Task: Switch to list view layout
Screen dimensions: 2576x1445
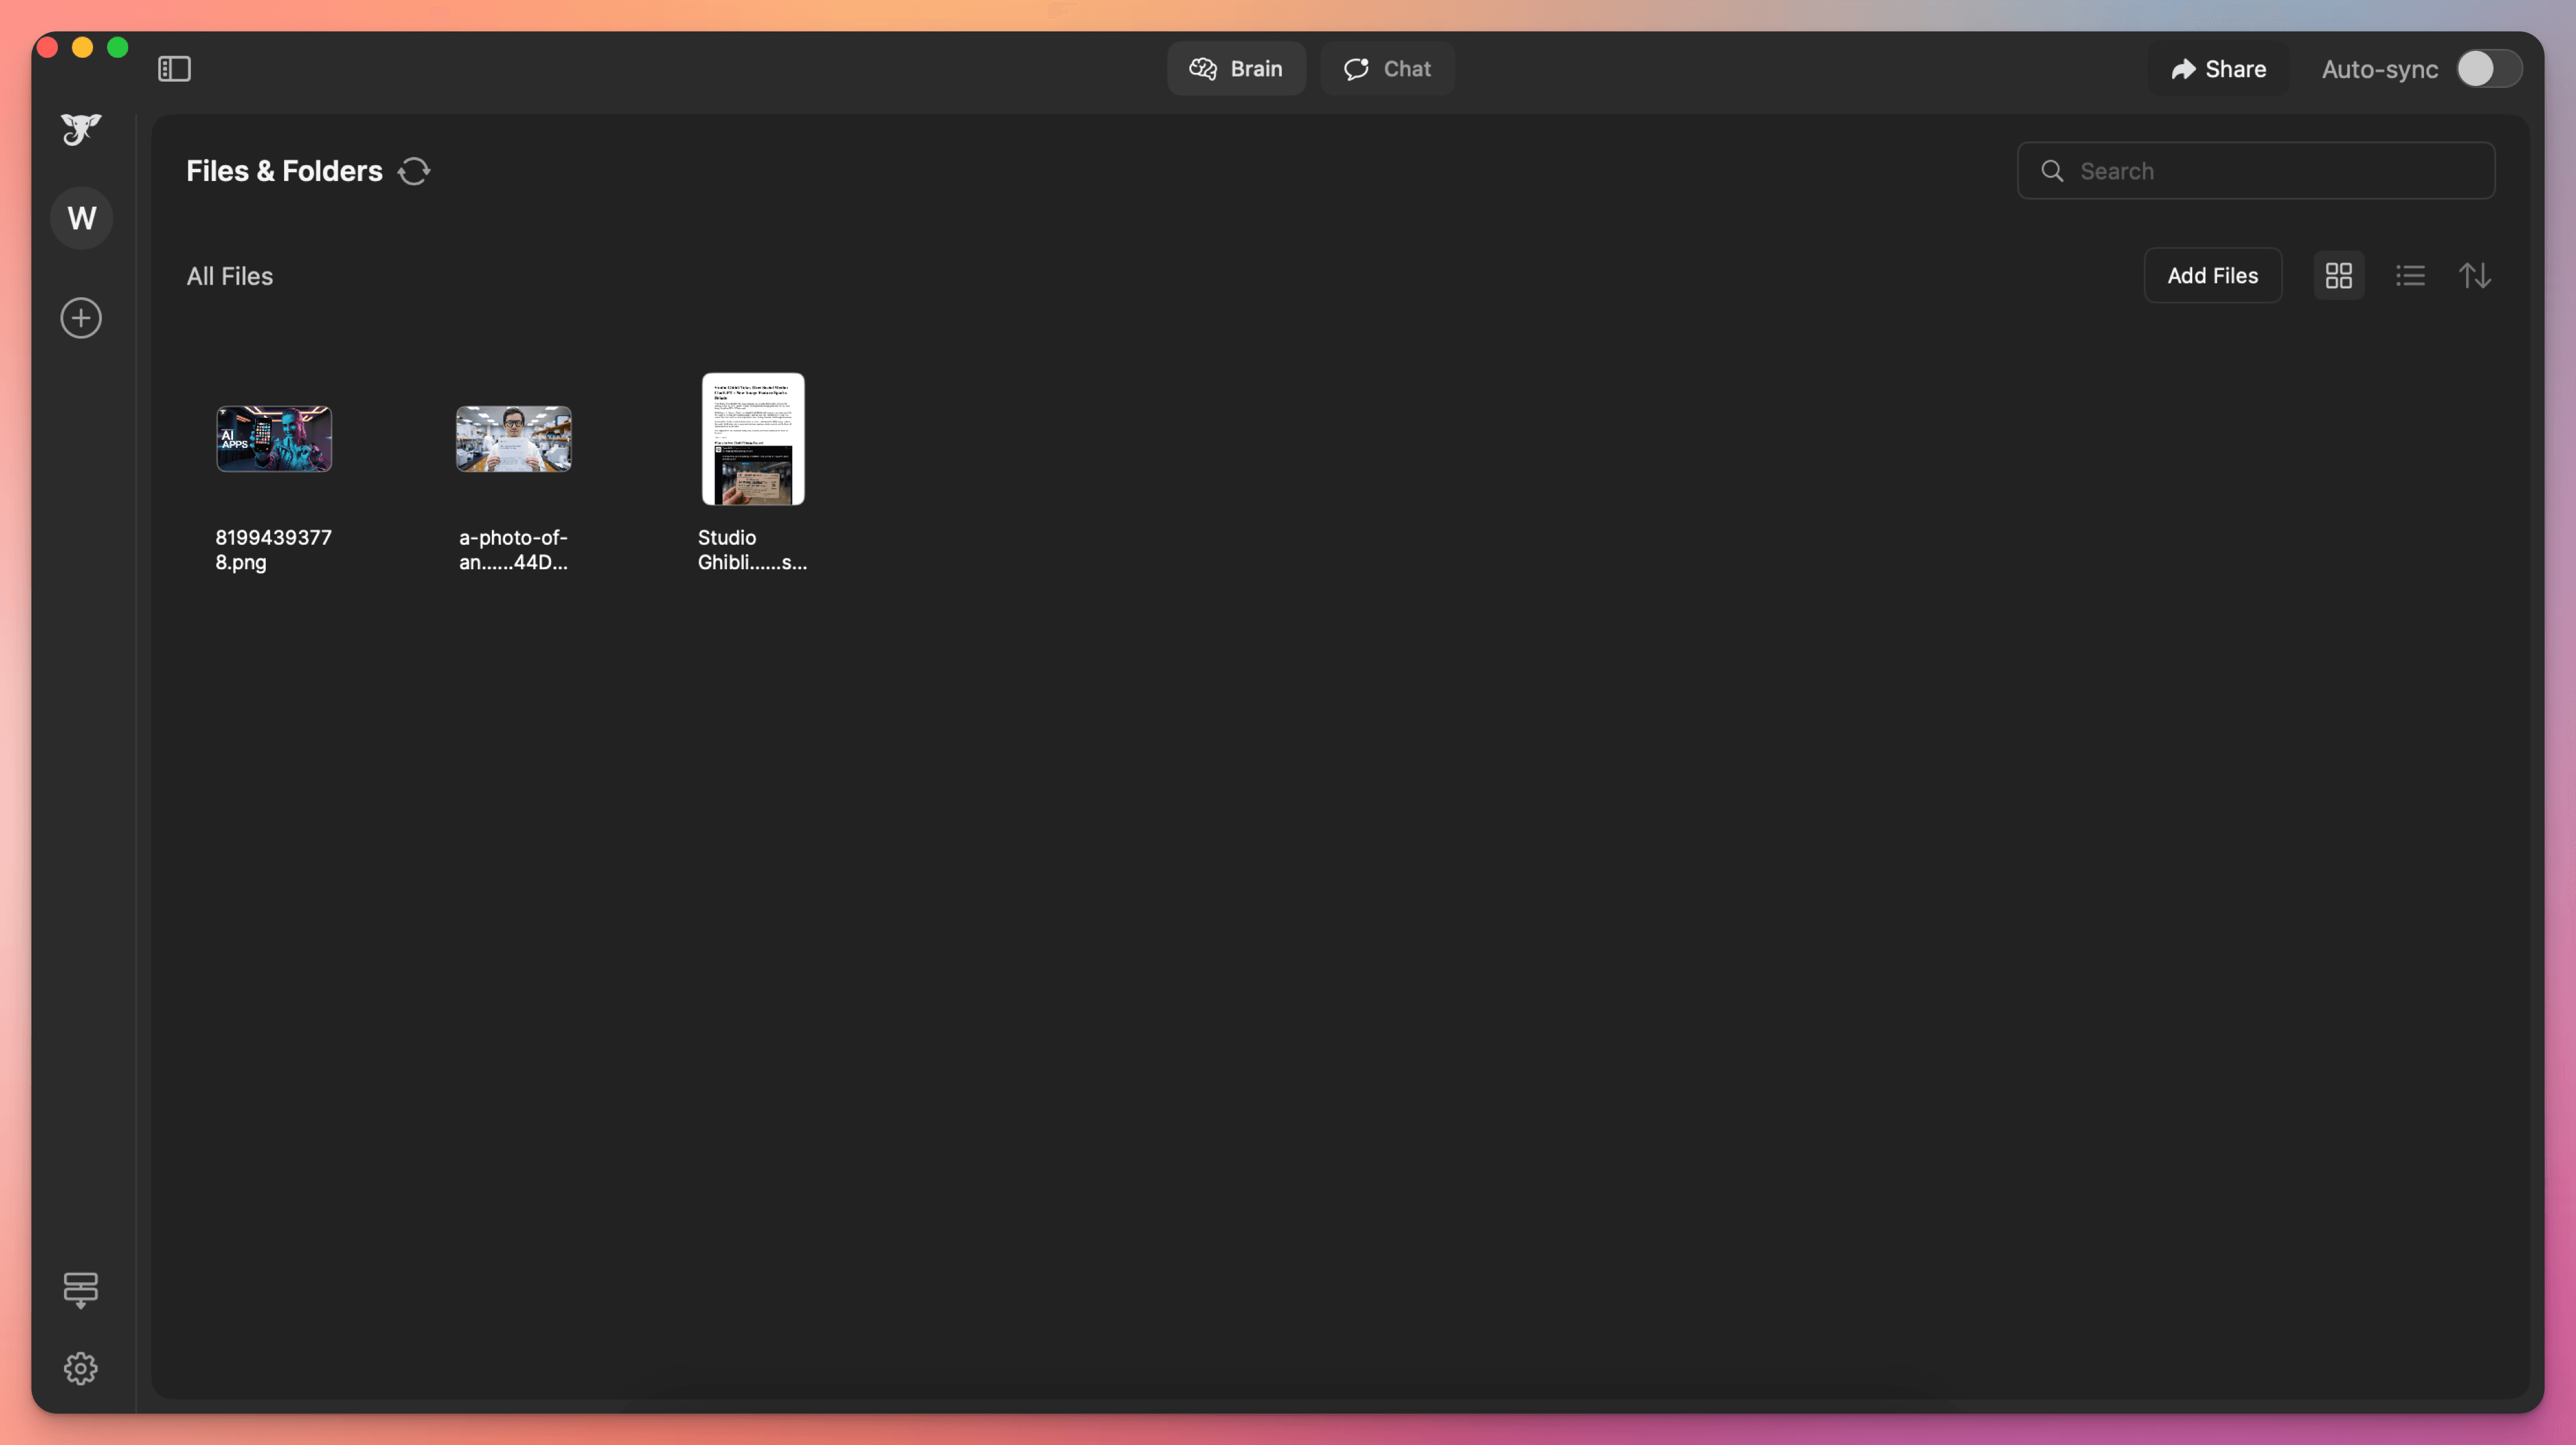Action: tap(2410, 275)
